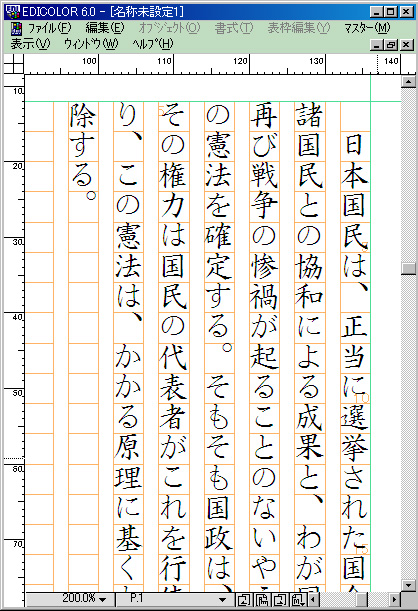Open the 編集(E) menu
Screen dimensions: 418x611
coord(105,28)
